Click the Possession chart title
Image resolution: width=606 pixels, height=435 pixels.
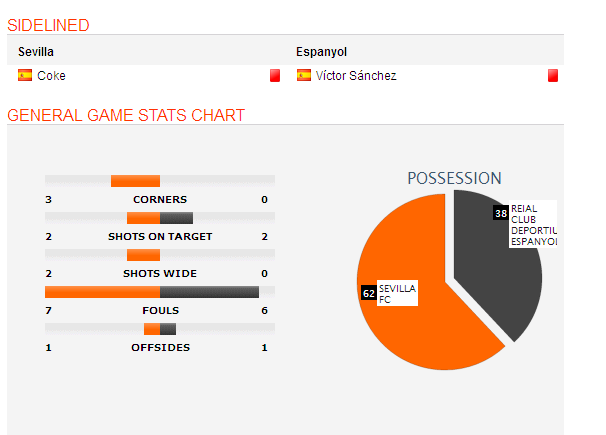(454, 178)
